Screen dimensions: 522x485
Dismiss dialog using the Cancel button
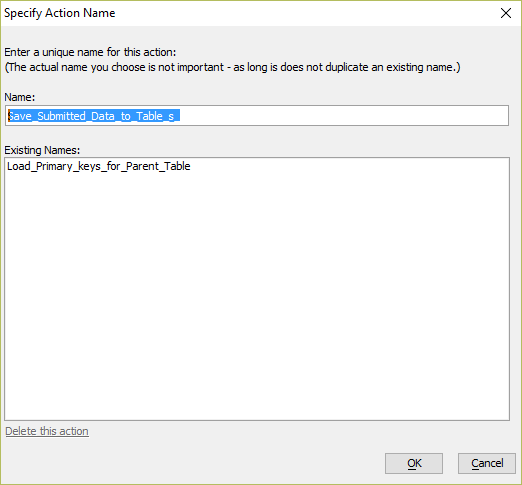[487, 463]
